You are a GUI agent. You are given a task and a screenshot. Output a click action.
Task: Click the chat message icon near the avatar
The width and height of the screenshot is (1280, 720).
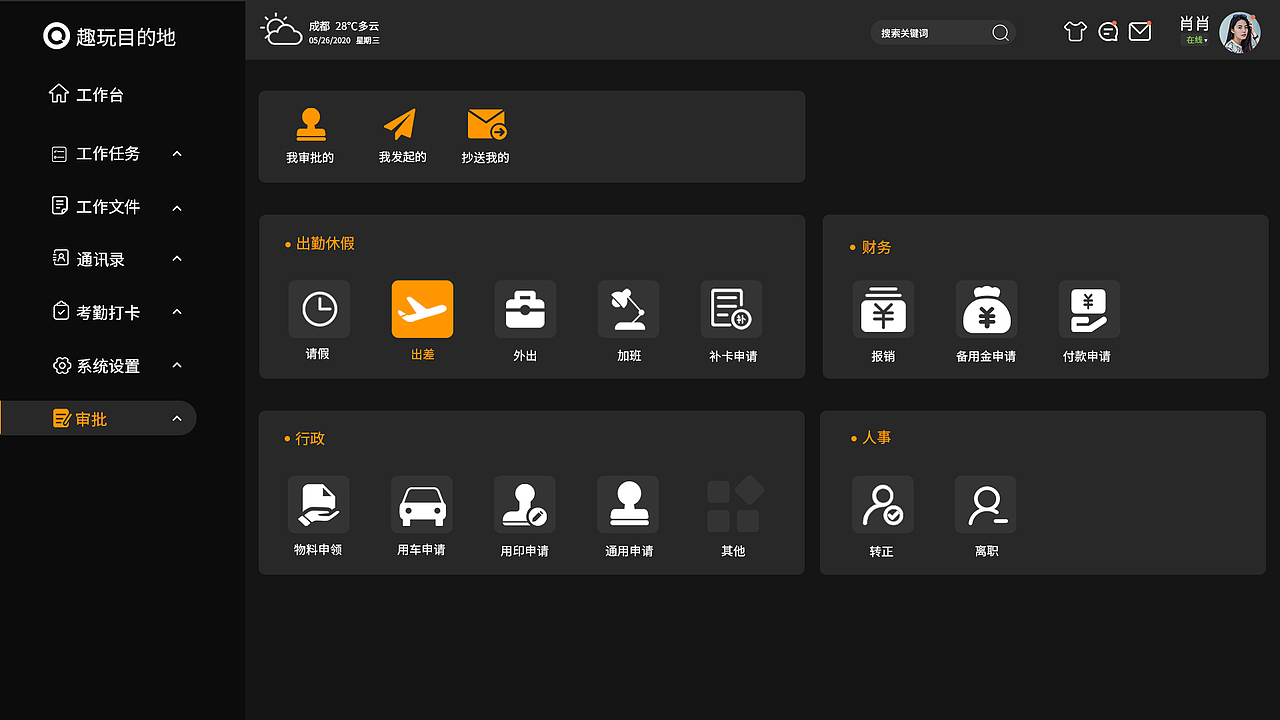tap(1108, 31)
